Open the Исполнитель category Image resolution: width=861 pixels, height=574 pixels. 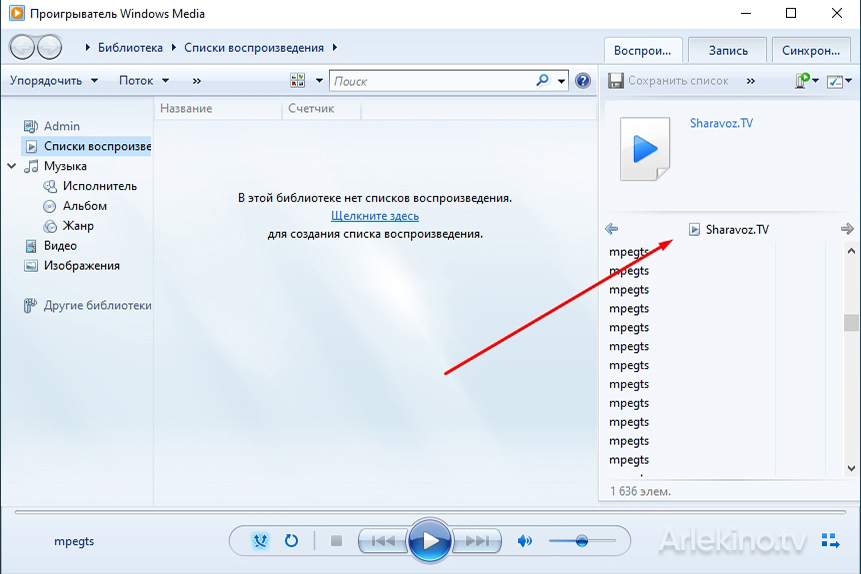point(90,186)
